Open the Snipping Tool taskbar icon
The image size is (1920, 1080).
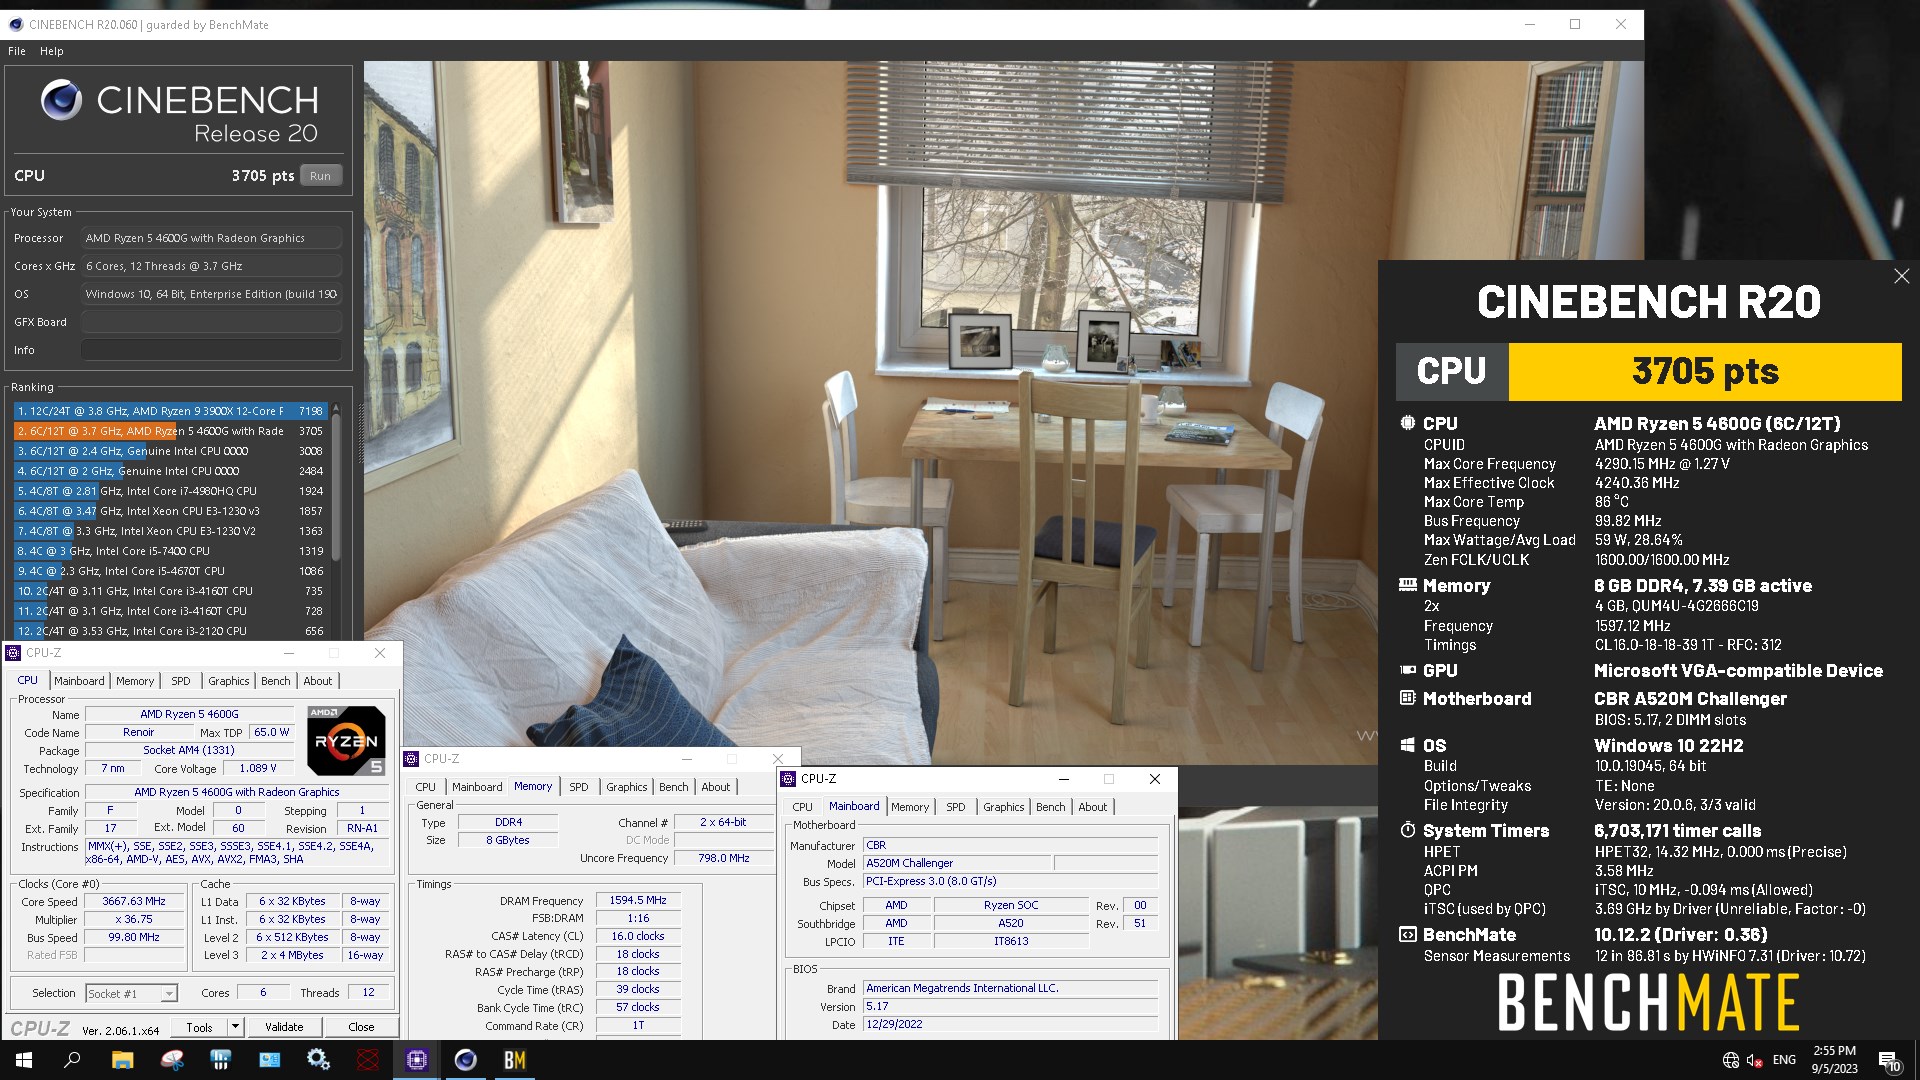point(172,1060)
